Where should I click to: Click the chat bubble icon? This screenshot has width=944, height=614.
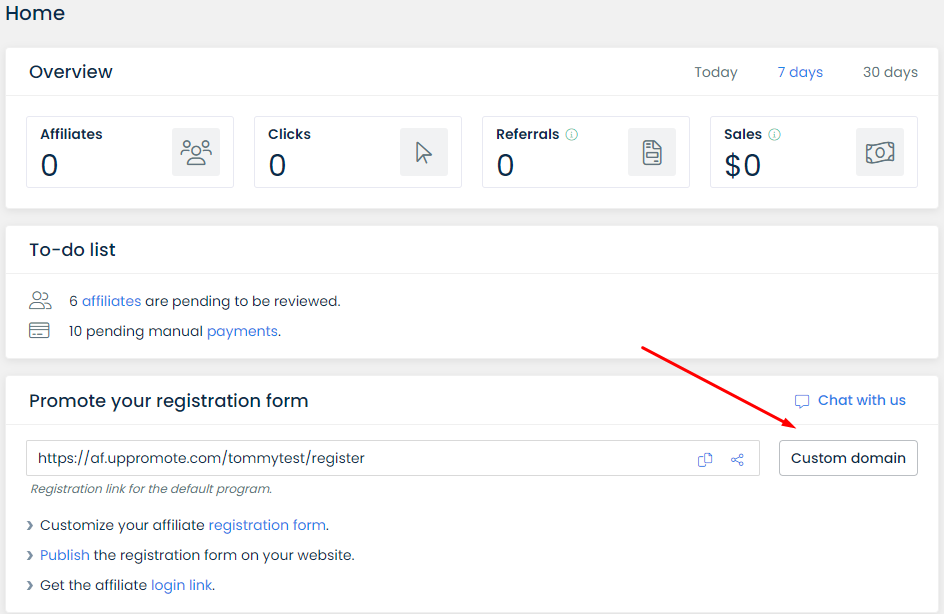click(802, 401)
